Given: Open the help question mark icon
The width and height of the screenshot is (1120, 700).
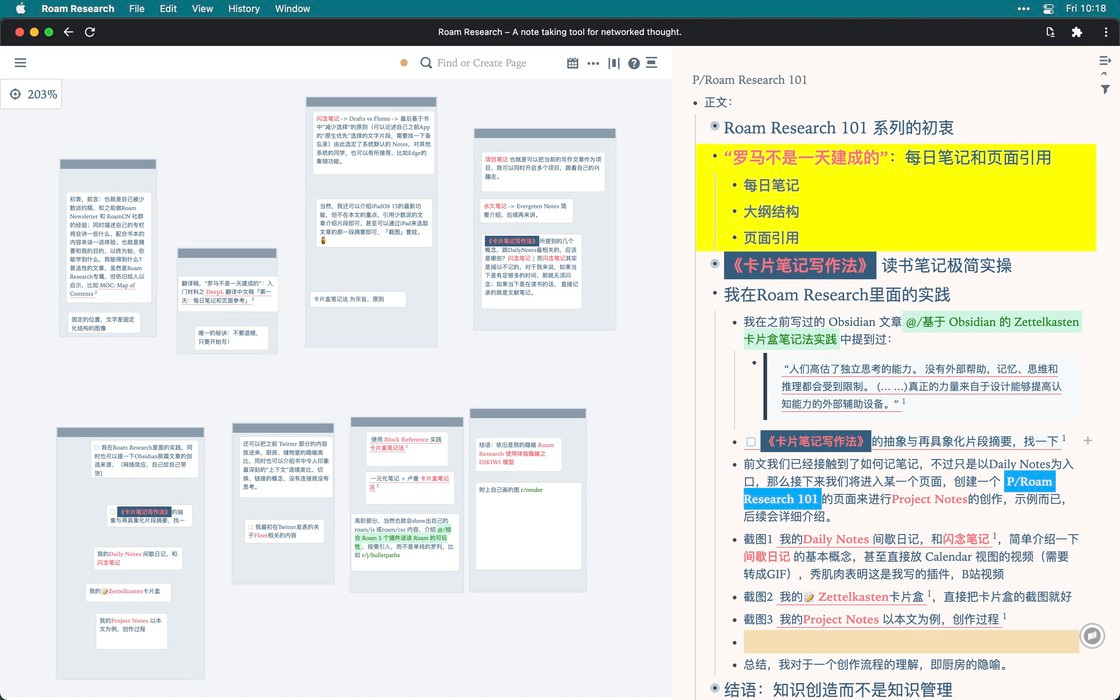Looking at the screenshot, I should (634, 63).
